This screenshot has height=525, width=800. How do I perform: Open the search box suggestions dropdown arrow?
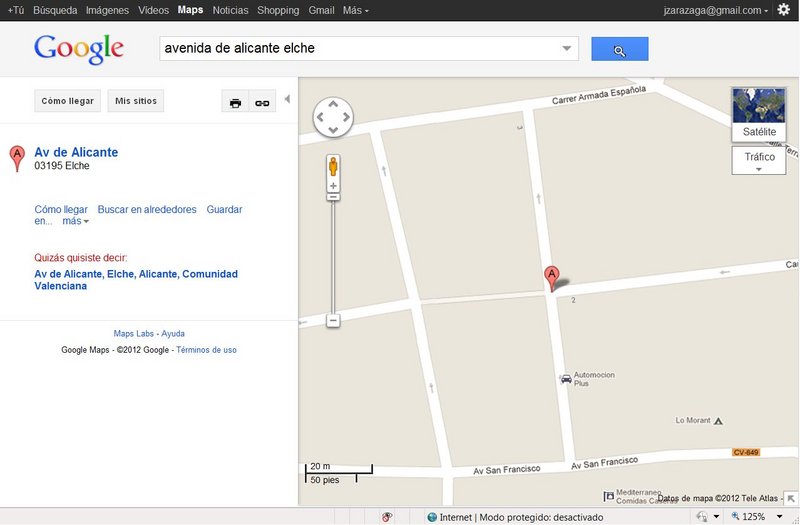point(566,48)
